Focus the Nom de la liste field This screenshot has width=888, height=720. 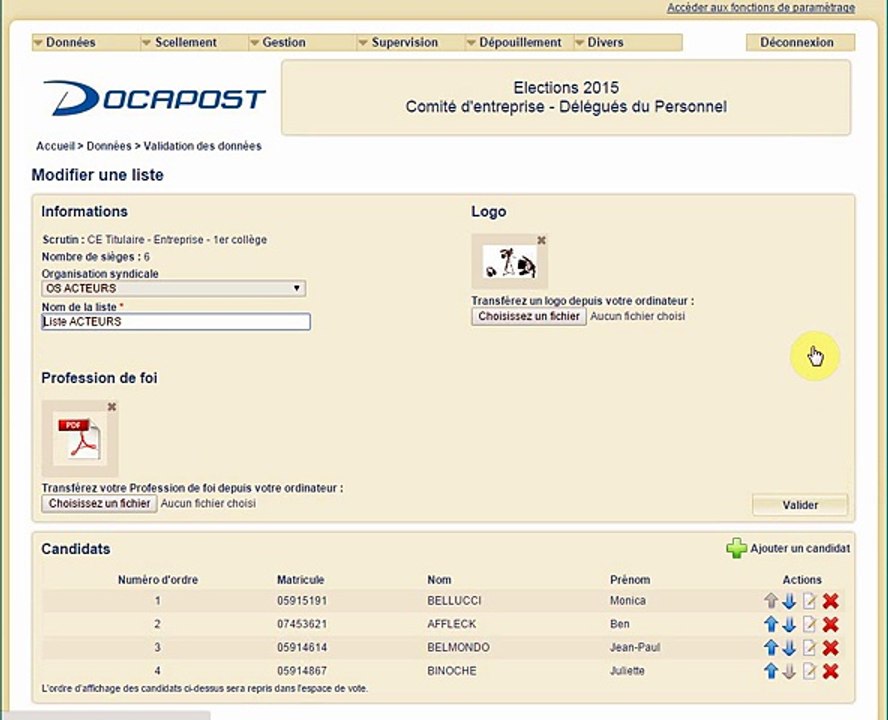click(x=176, y=322)
